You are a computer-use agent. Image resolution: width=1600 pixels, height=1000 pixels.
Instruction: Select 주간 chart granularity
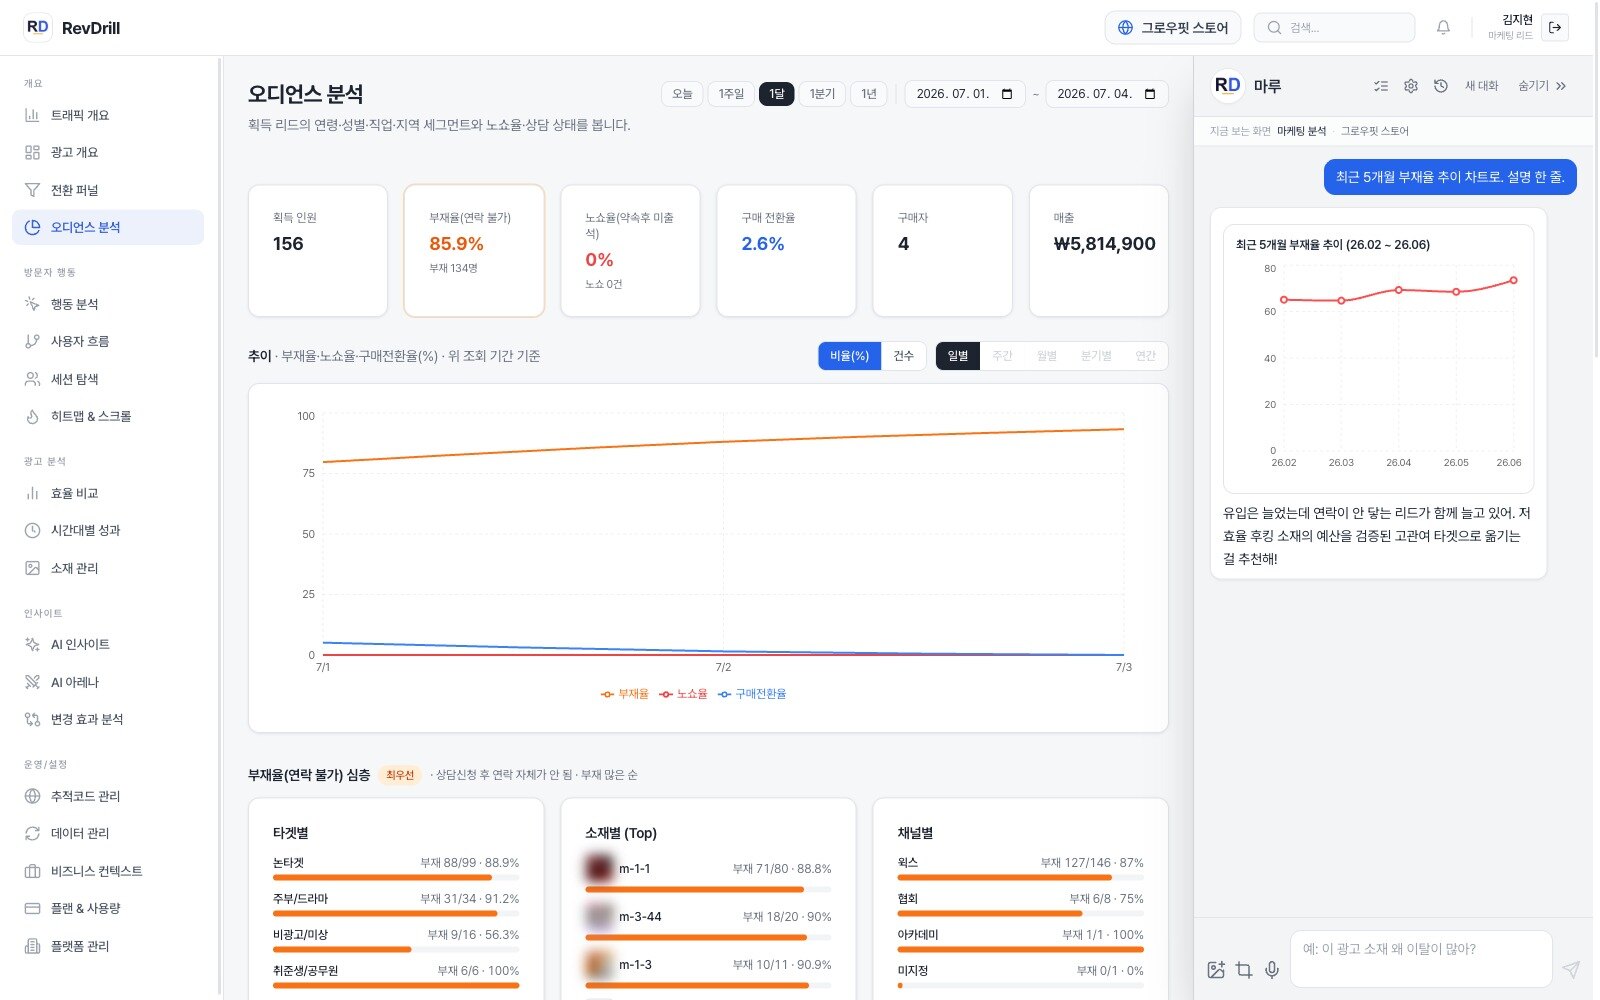pos(1002,356)
